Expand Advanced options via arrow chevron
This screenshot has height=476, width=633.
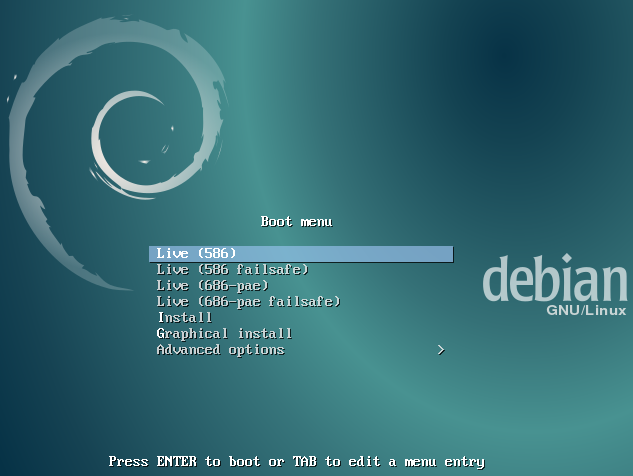[441, 350]
